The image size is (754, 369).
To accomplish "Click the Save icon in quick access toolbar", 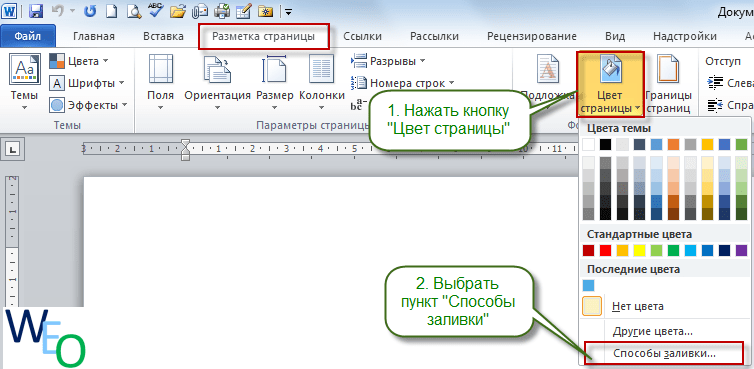I will click(36, 10).
